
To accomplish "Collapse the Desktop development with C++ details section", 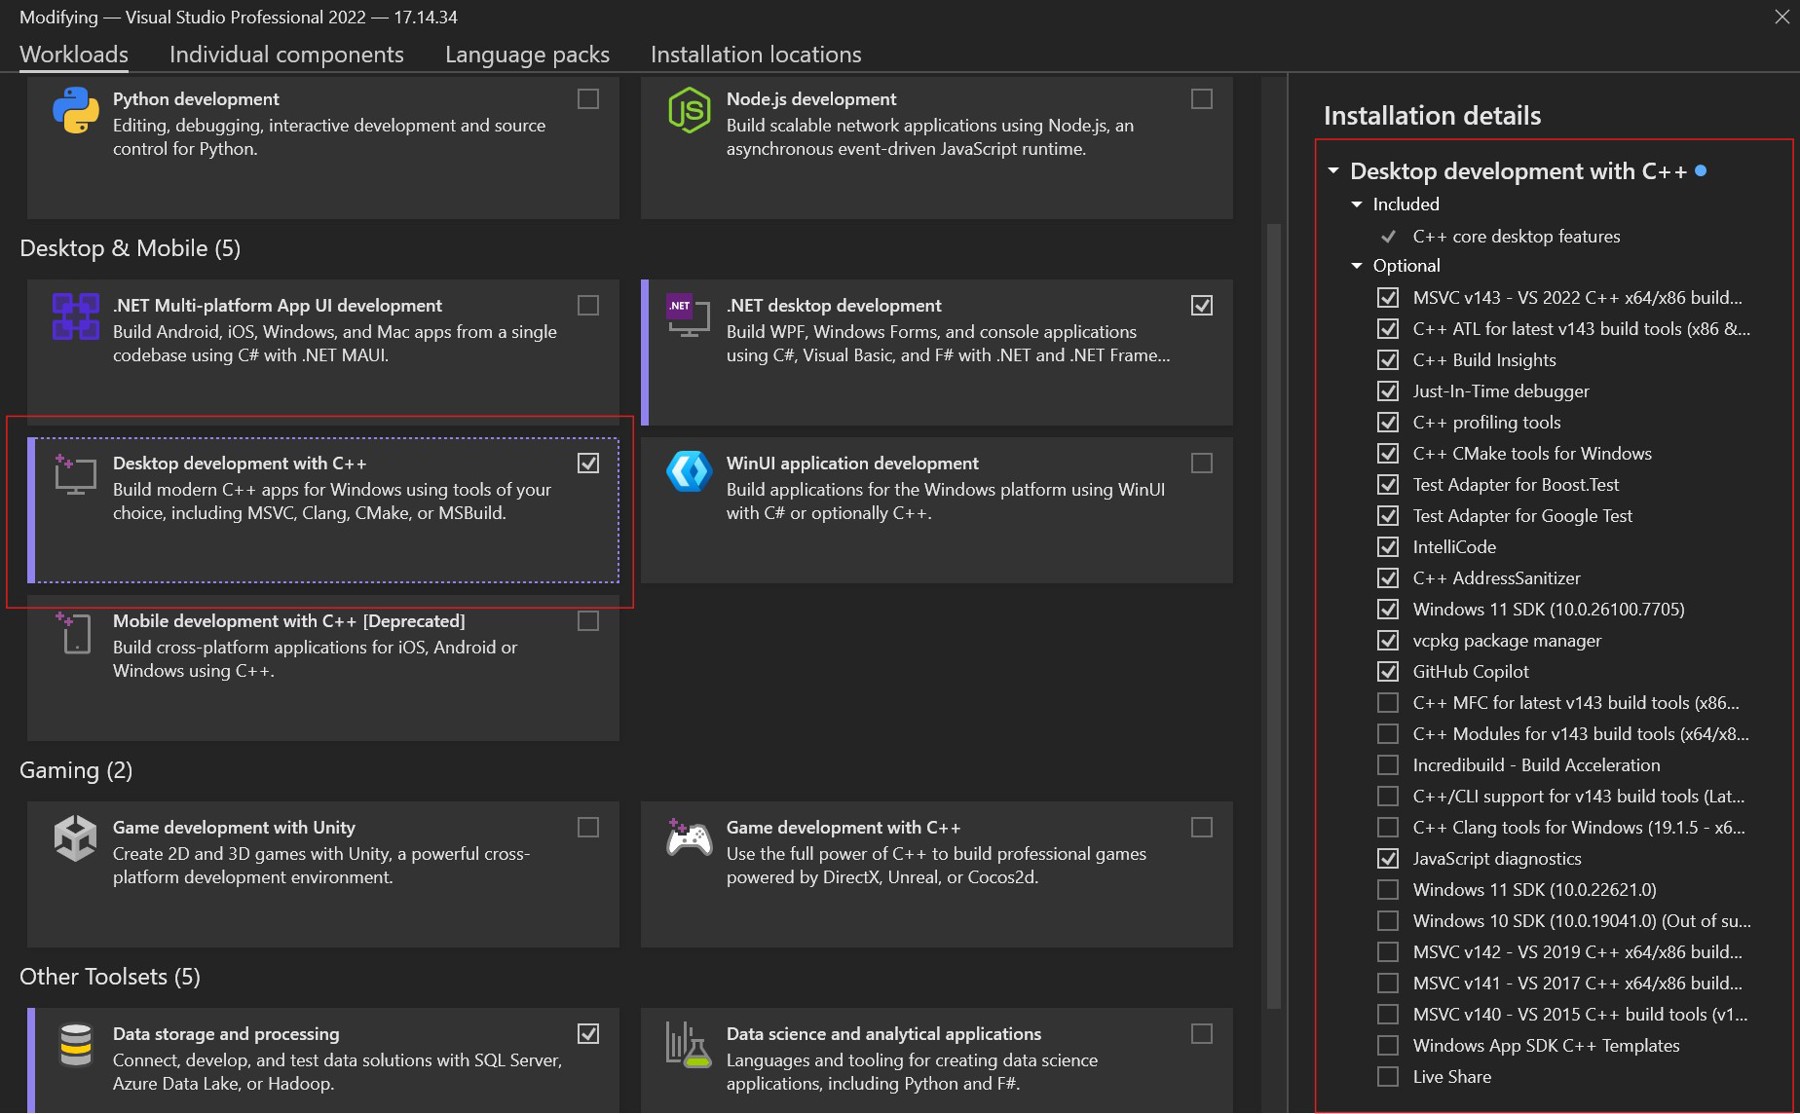I will (x=1333, y=171).
